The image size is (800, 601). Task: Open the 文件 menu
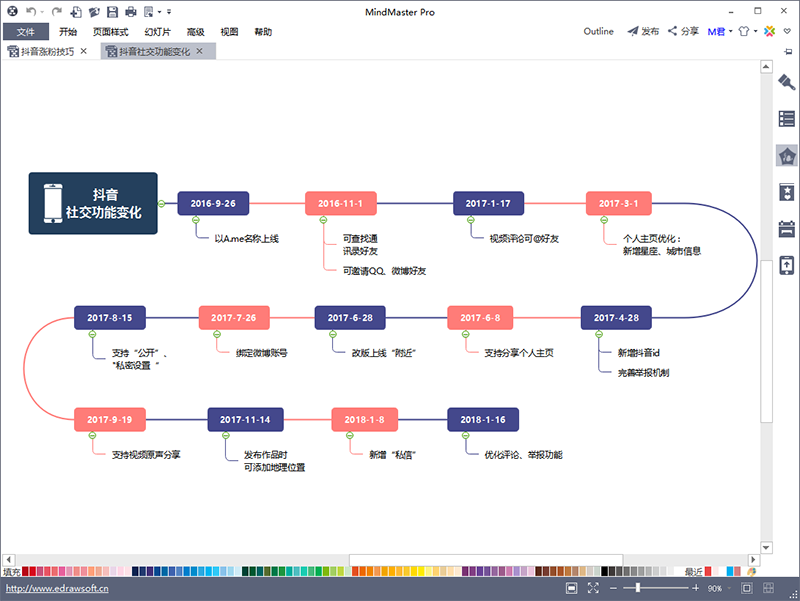pos(26,32)
